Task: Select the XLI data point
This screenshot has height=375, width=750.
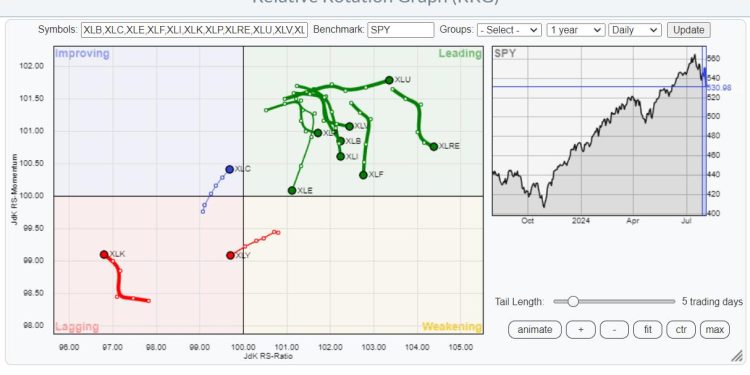Action: 341,156
